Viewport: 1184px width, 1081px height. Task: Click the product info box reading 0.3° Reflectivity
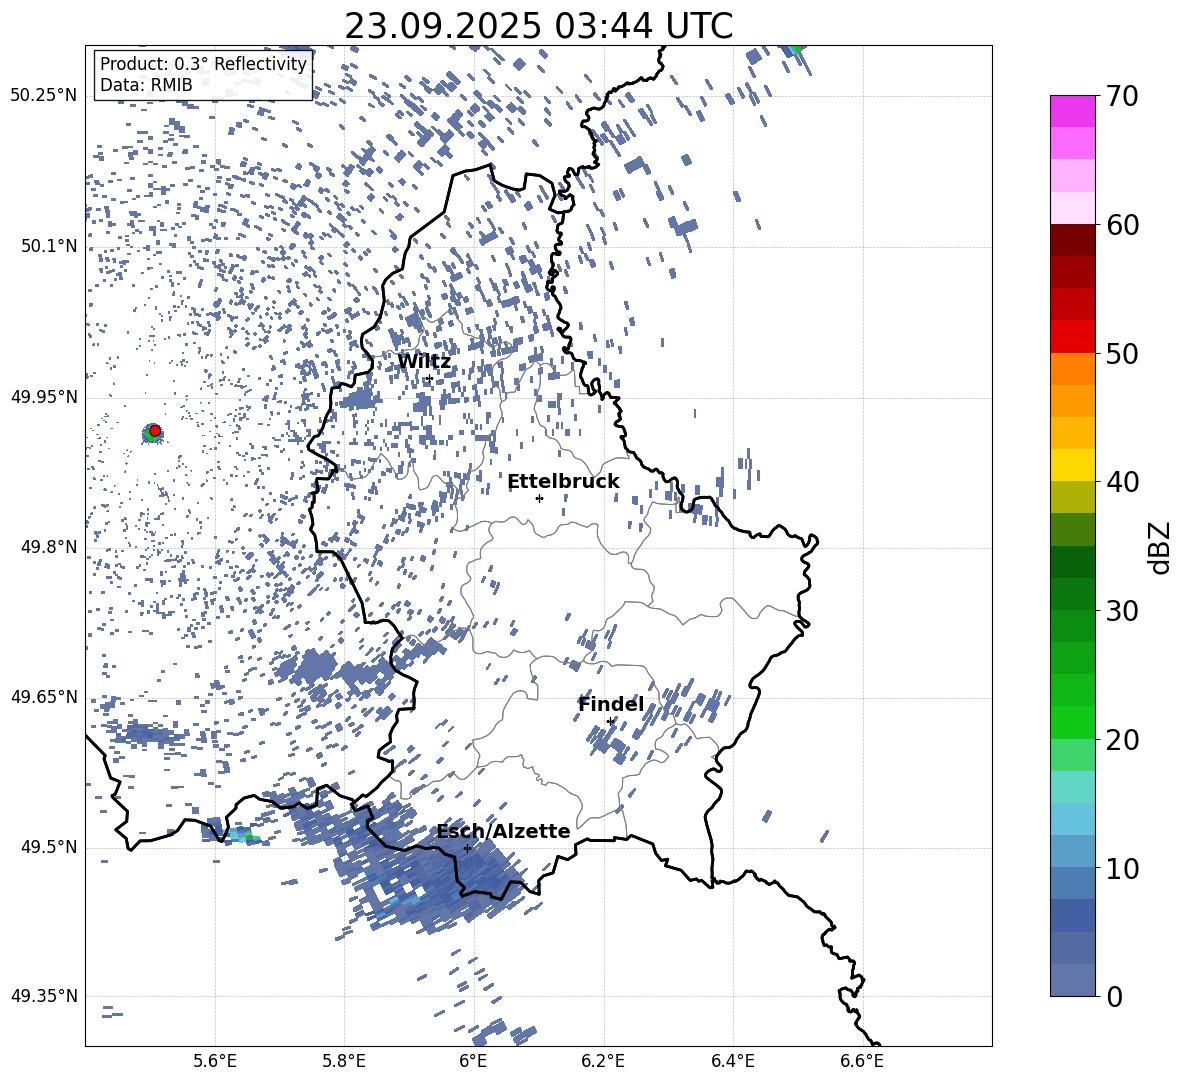[203, 74]
